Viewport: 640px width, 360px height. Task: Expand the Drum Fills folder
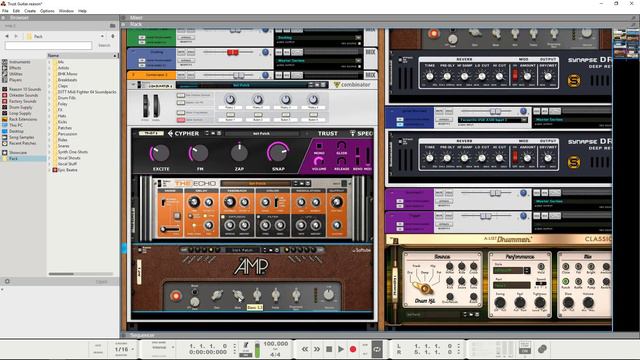click(x=49, y=98)
